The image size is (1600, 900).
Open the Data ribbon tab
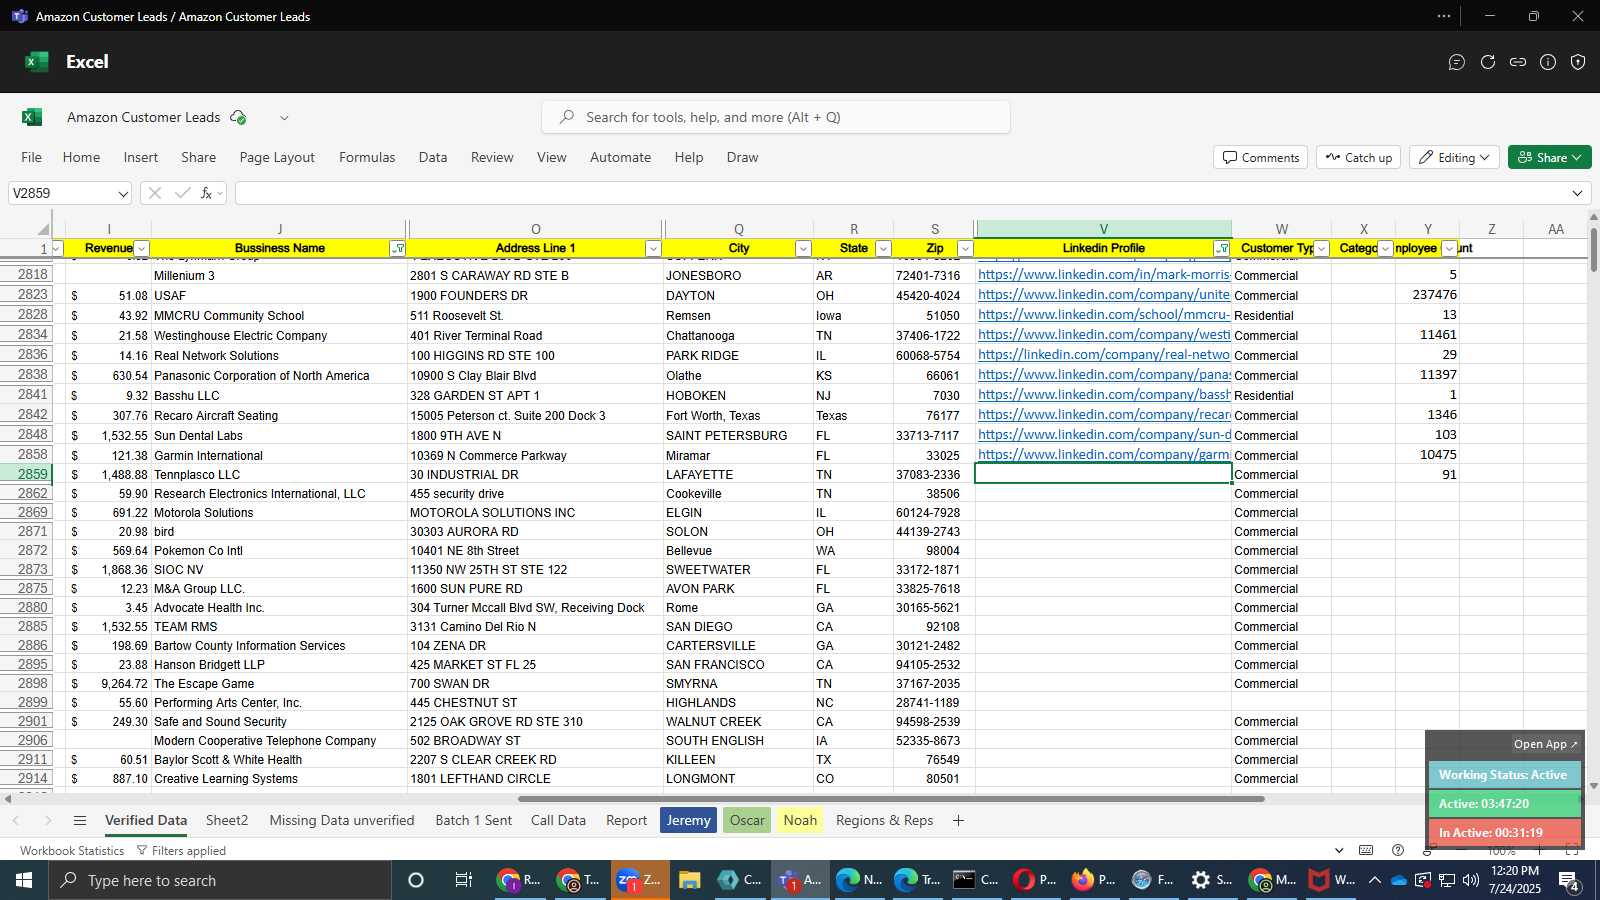pos(432,157)
